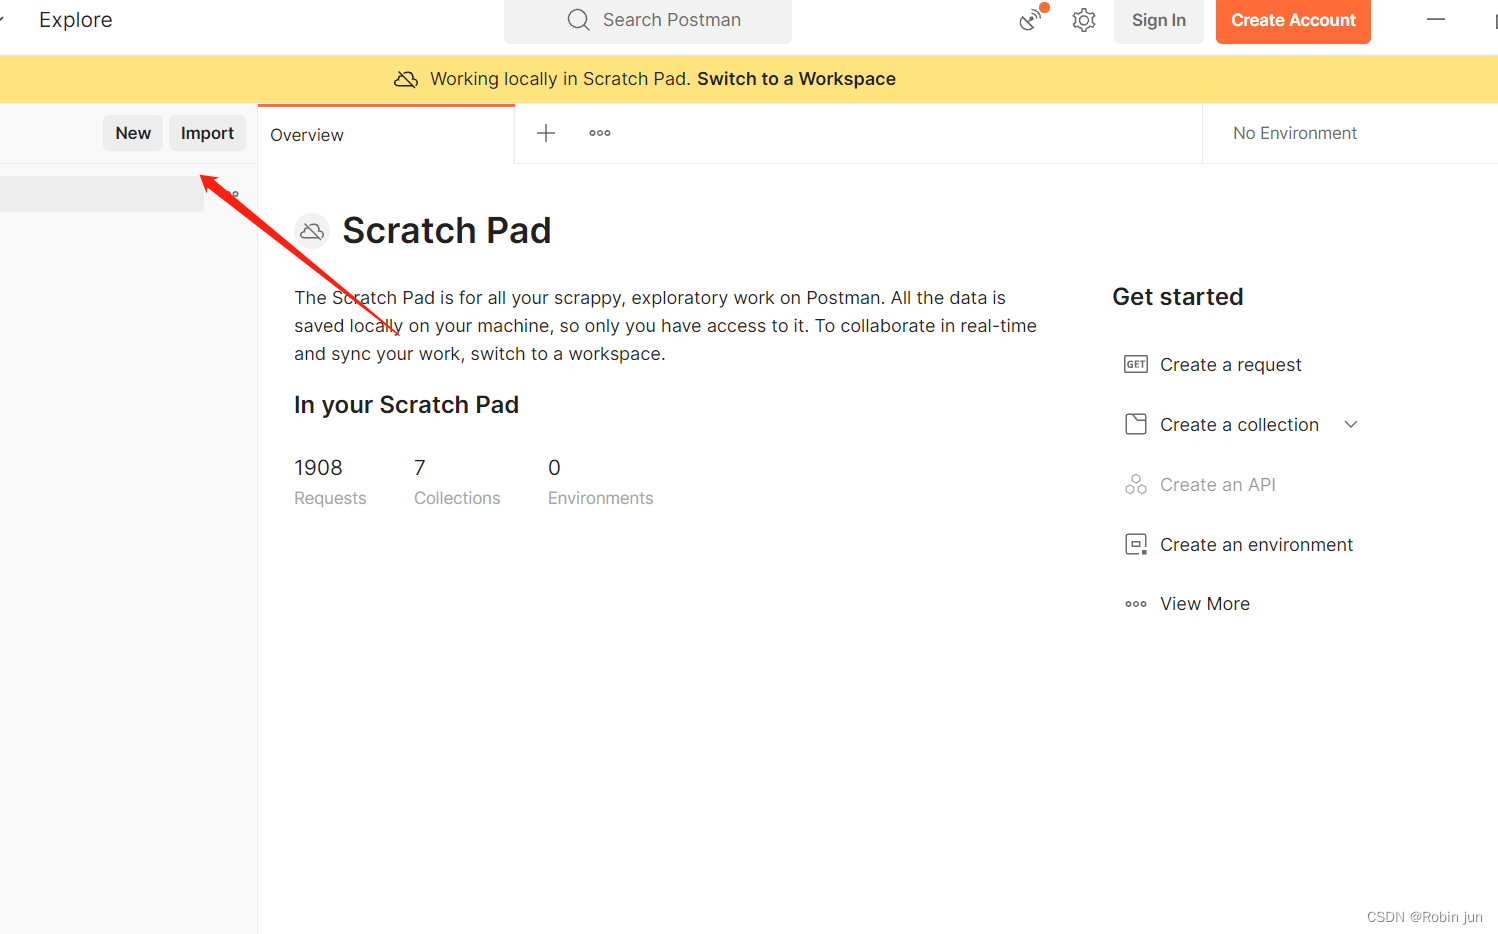Click Create an API link
Image resolution: width=1498 pixels, height=934 pixels.
tap(1218, 485)
